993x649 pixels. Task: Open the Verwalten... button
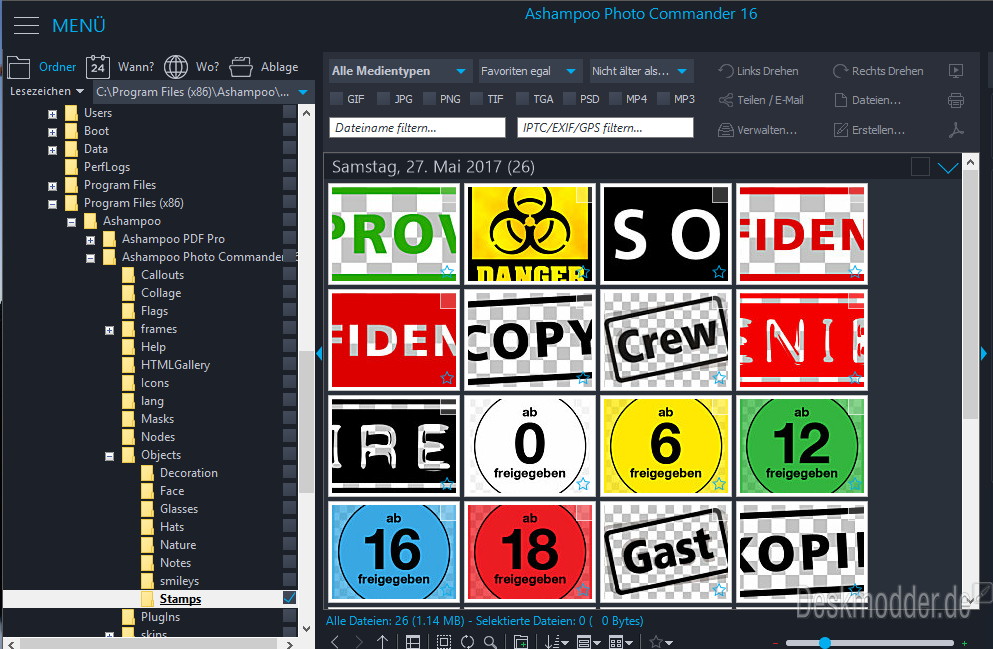(x=757, y=130)
